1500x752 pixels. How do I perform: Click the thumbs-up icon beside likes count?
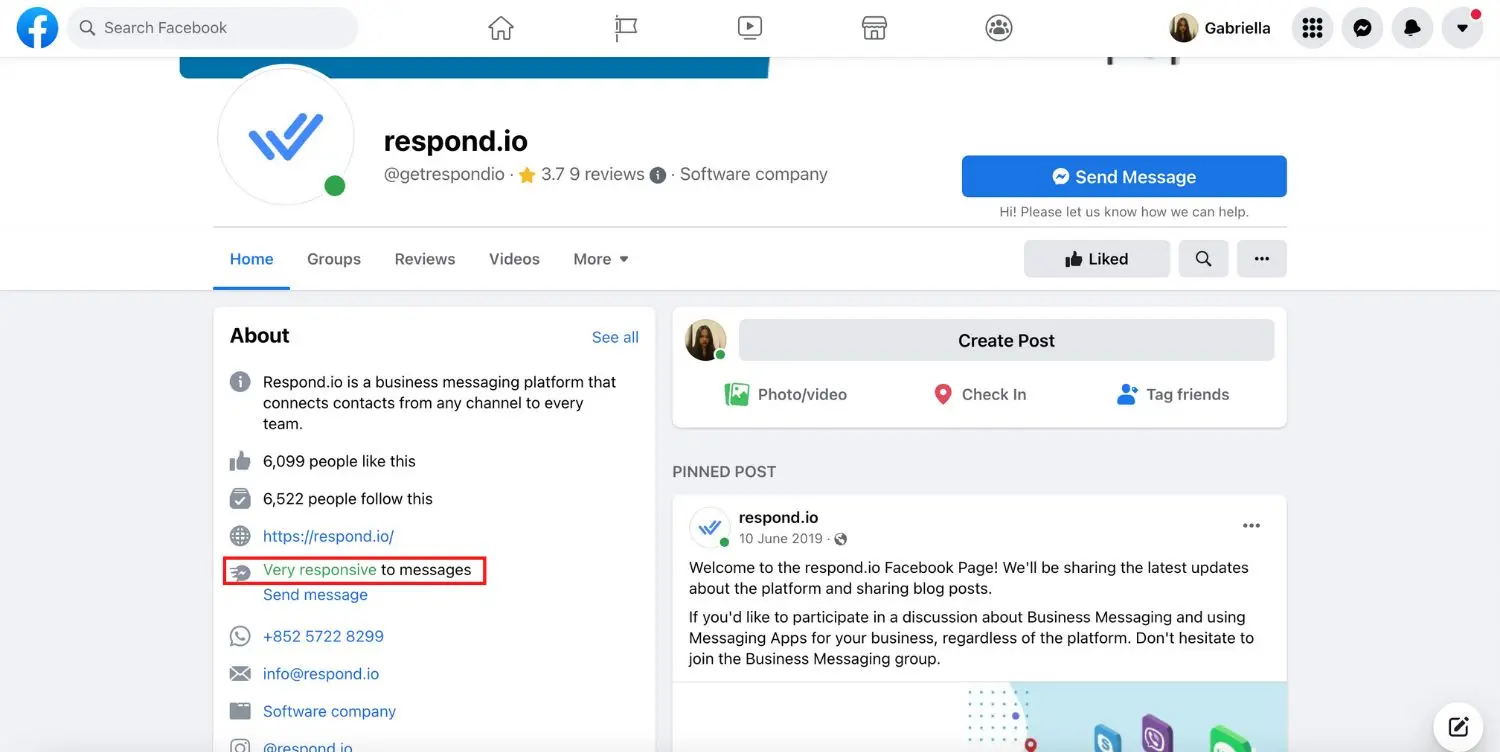(240, 461)
